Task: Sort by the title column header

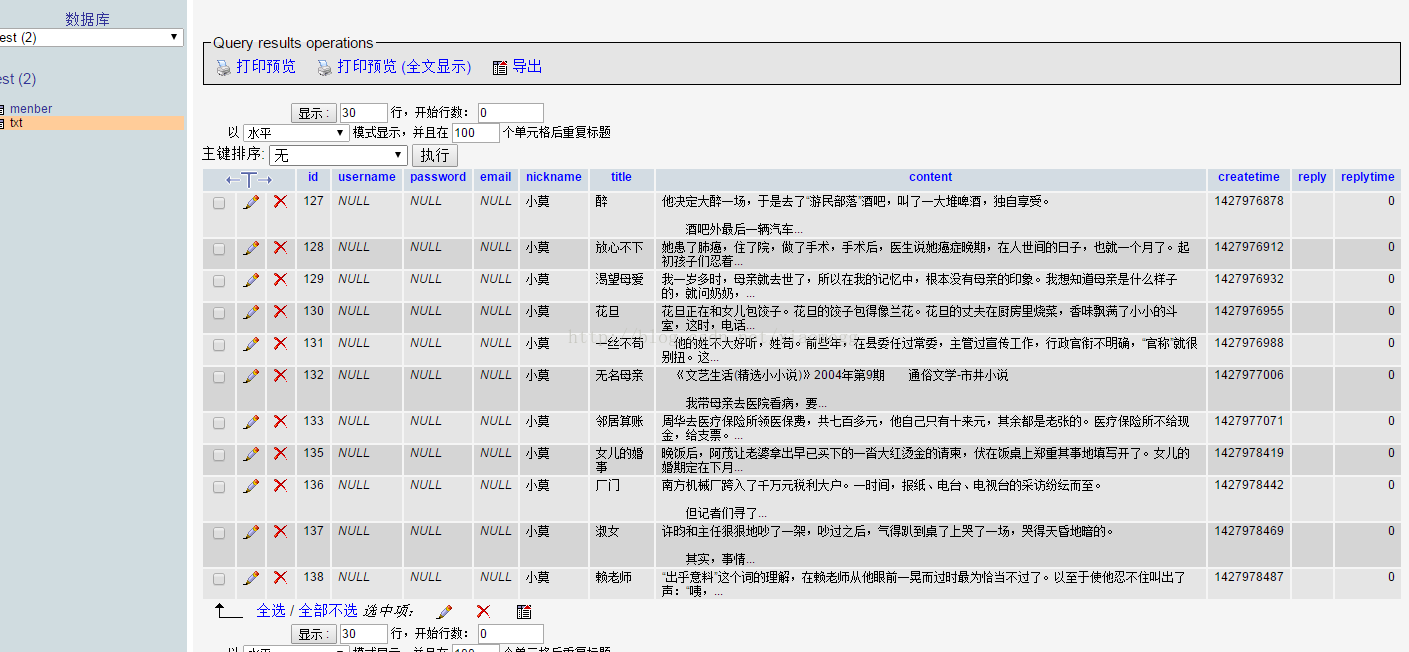Action: click(622, 177)
